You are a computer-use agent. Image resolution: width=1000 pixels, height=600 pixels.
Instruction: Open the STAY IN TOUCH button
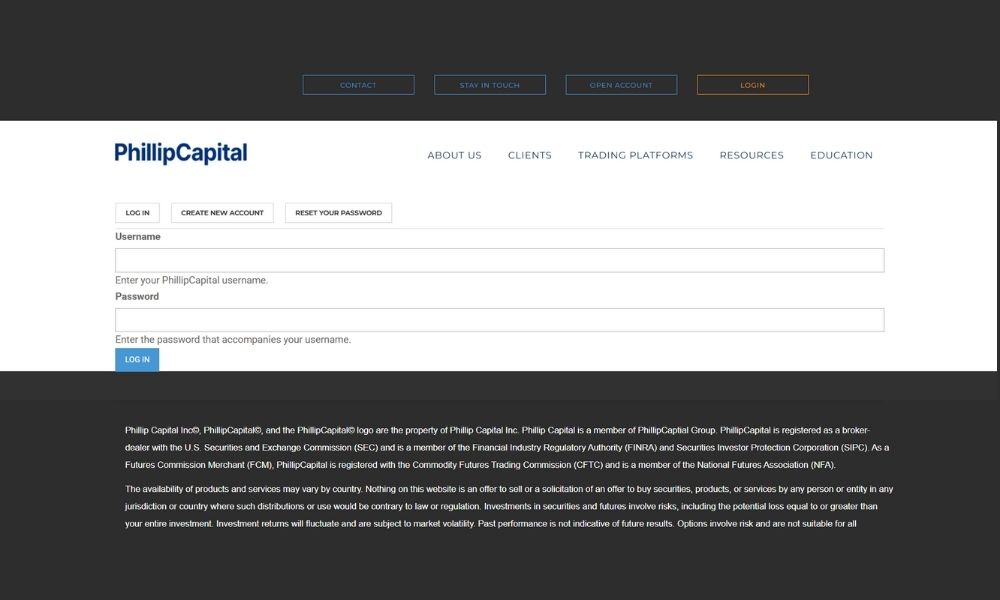click(490, 85)
